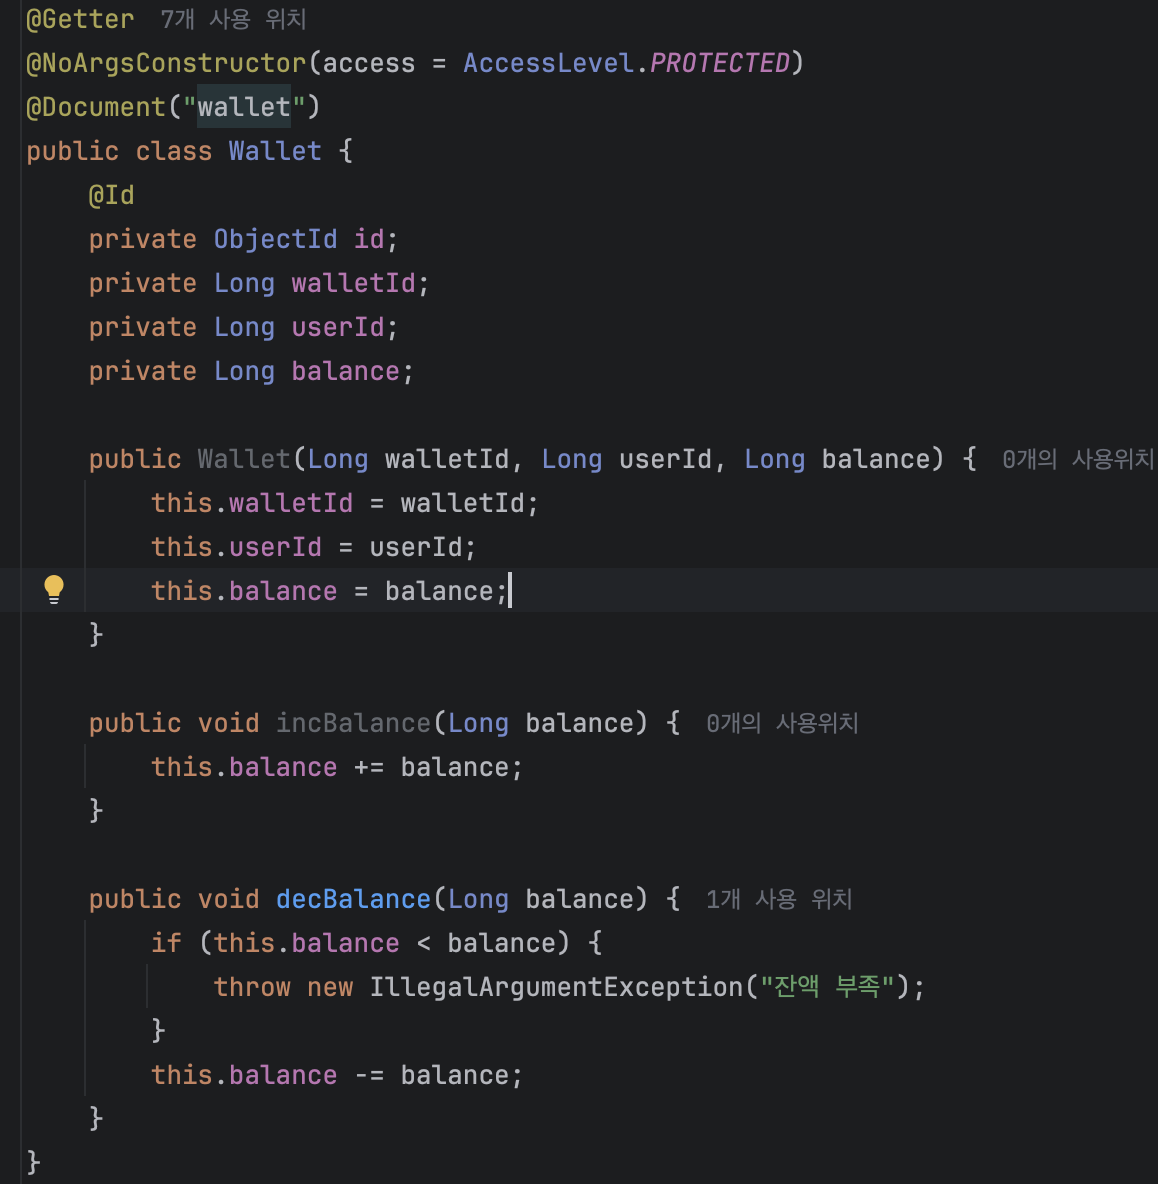Open the '7개 사용 위치' usages hint
The width and height of the screenshot is (1158, 1184).
click(x=233, y=19)
